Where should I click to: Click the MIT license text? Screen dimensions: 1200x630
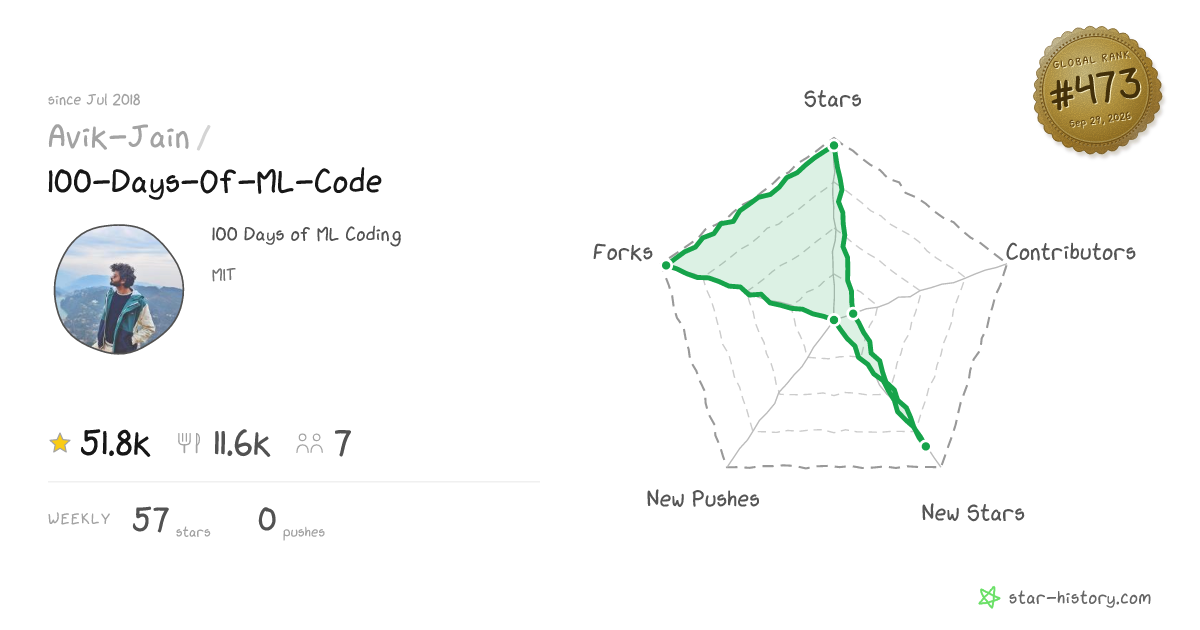point(223,274)
